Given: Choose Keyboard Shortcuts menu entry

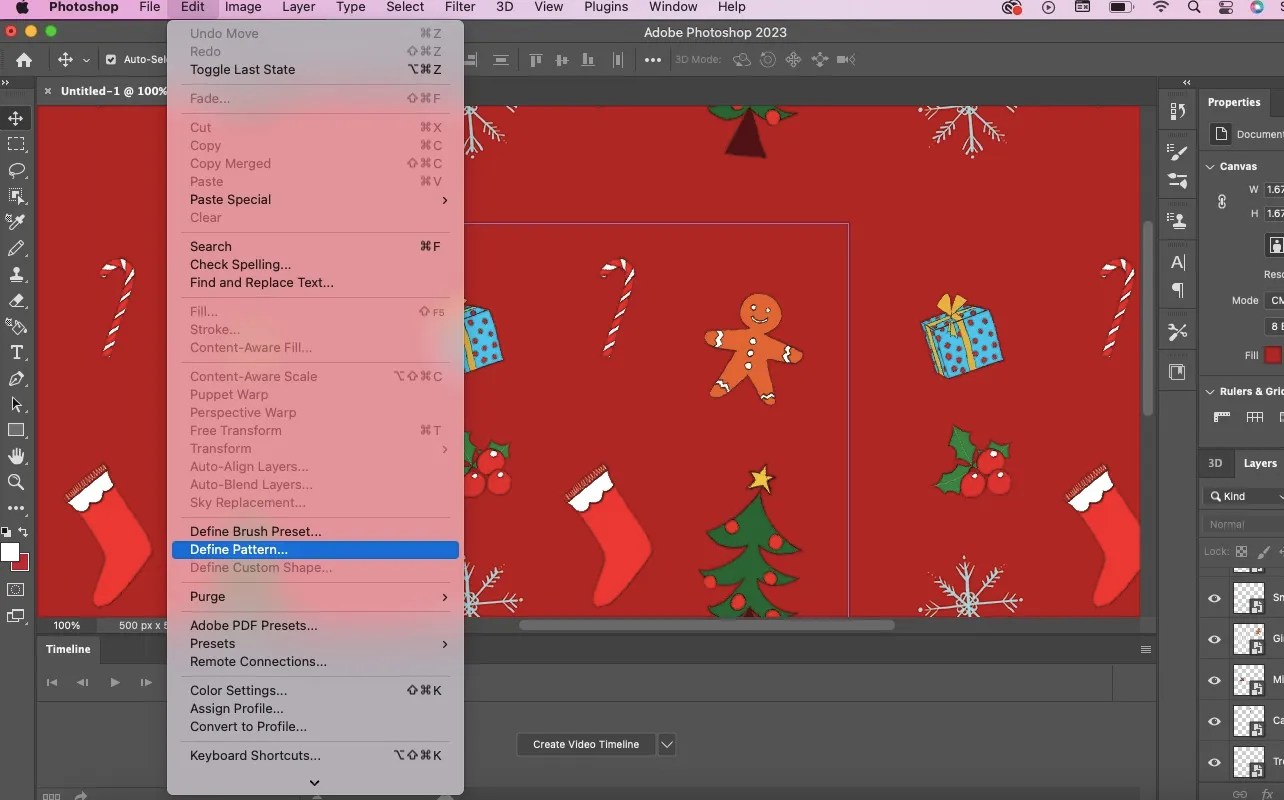Looking at the screenshot, I should 315,755.
